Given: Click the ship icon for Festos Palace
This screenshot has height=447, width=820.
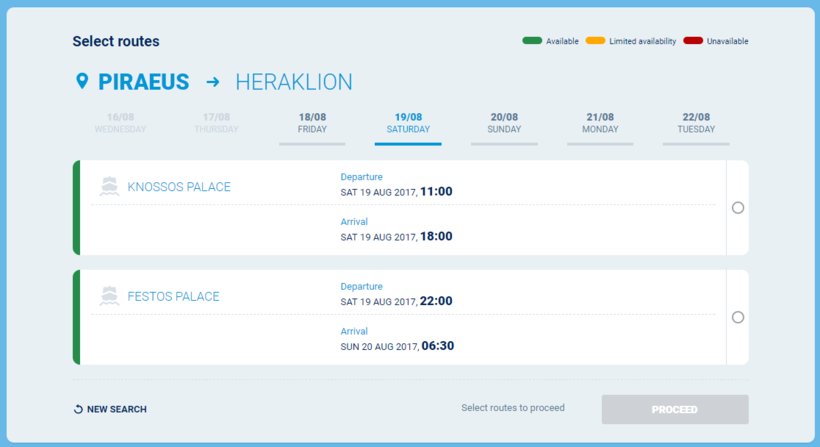Looking at the screenshot, I should pos(109,296).
